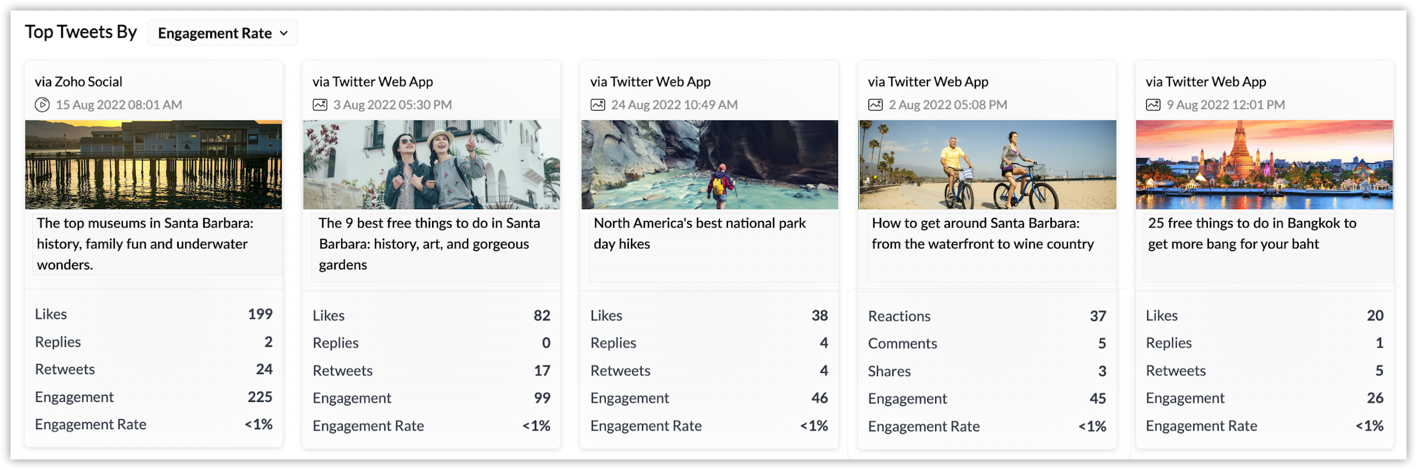Open the Santa Barbara pier sunset thumbnail
The width and height of the screenshot is (1417, 470).
(153, 165)
